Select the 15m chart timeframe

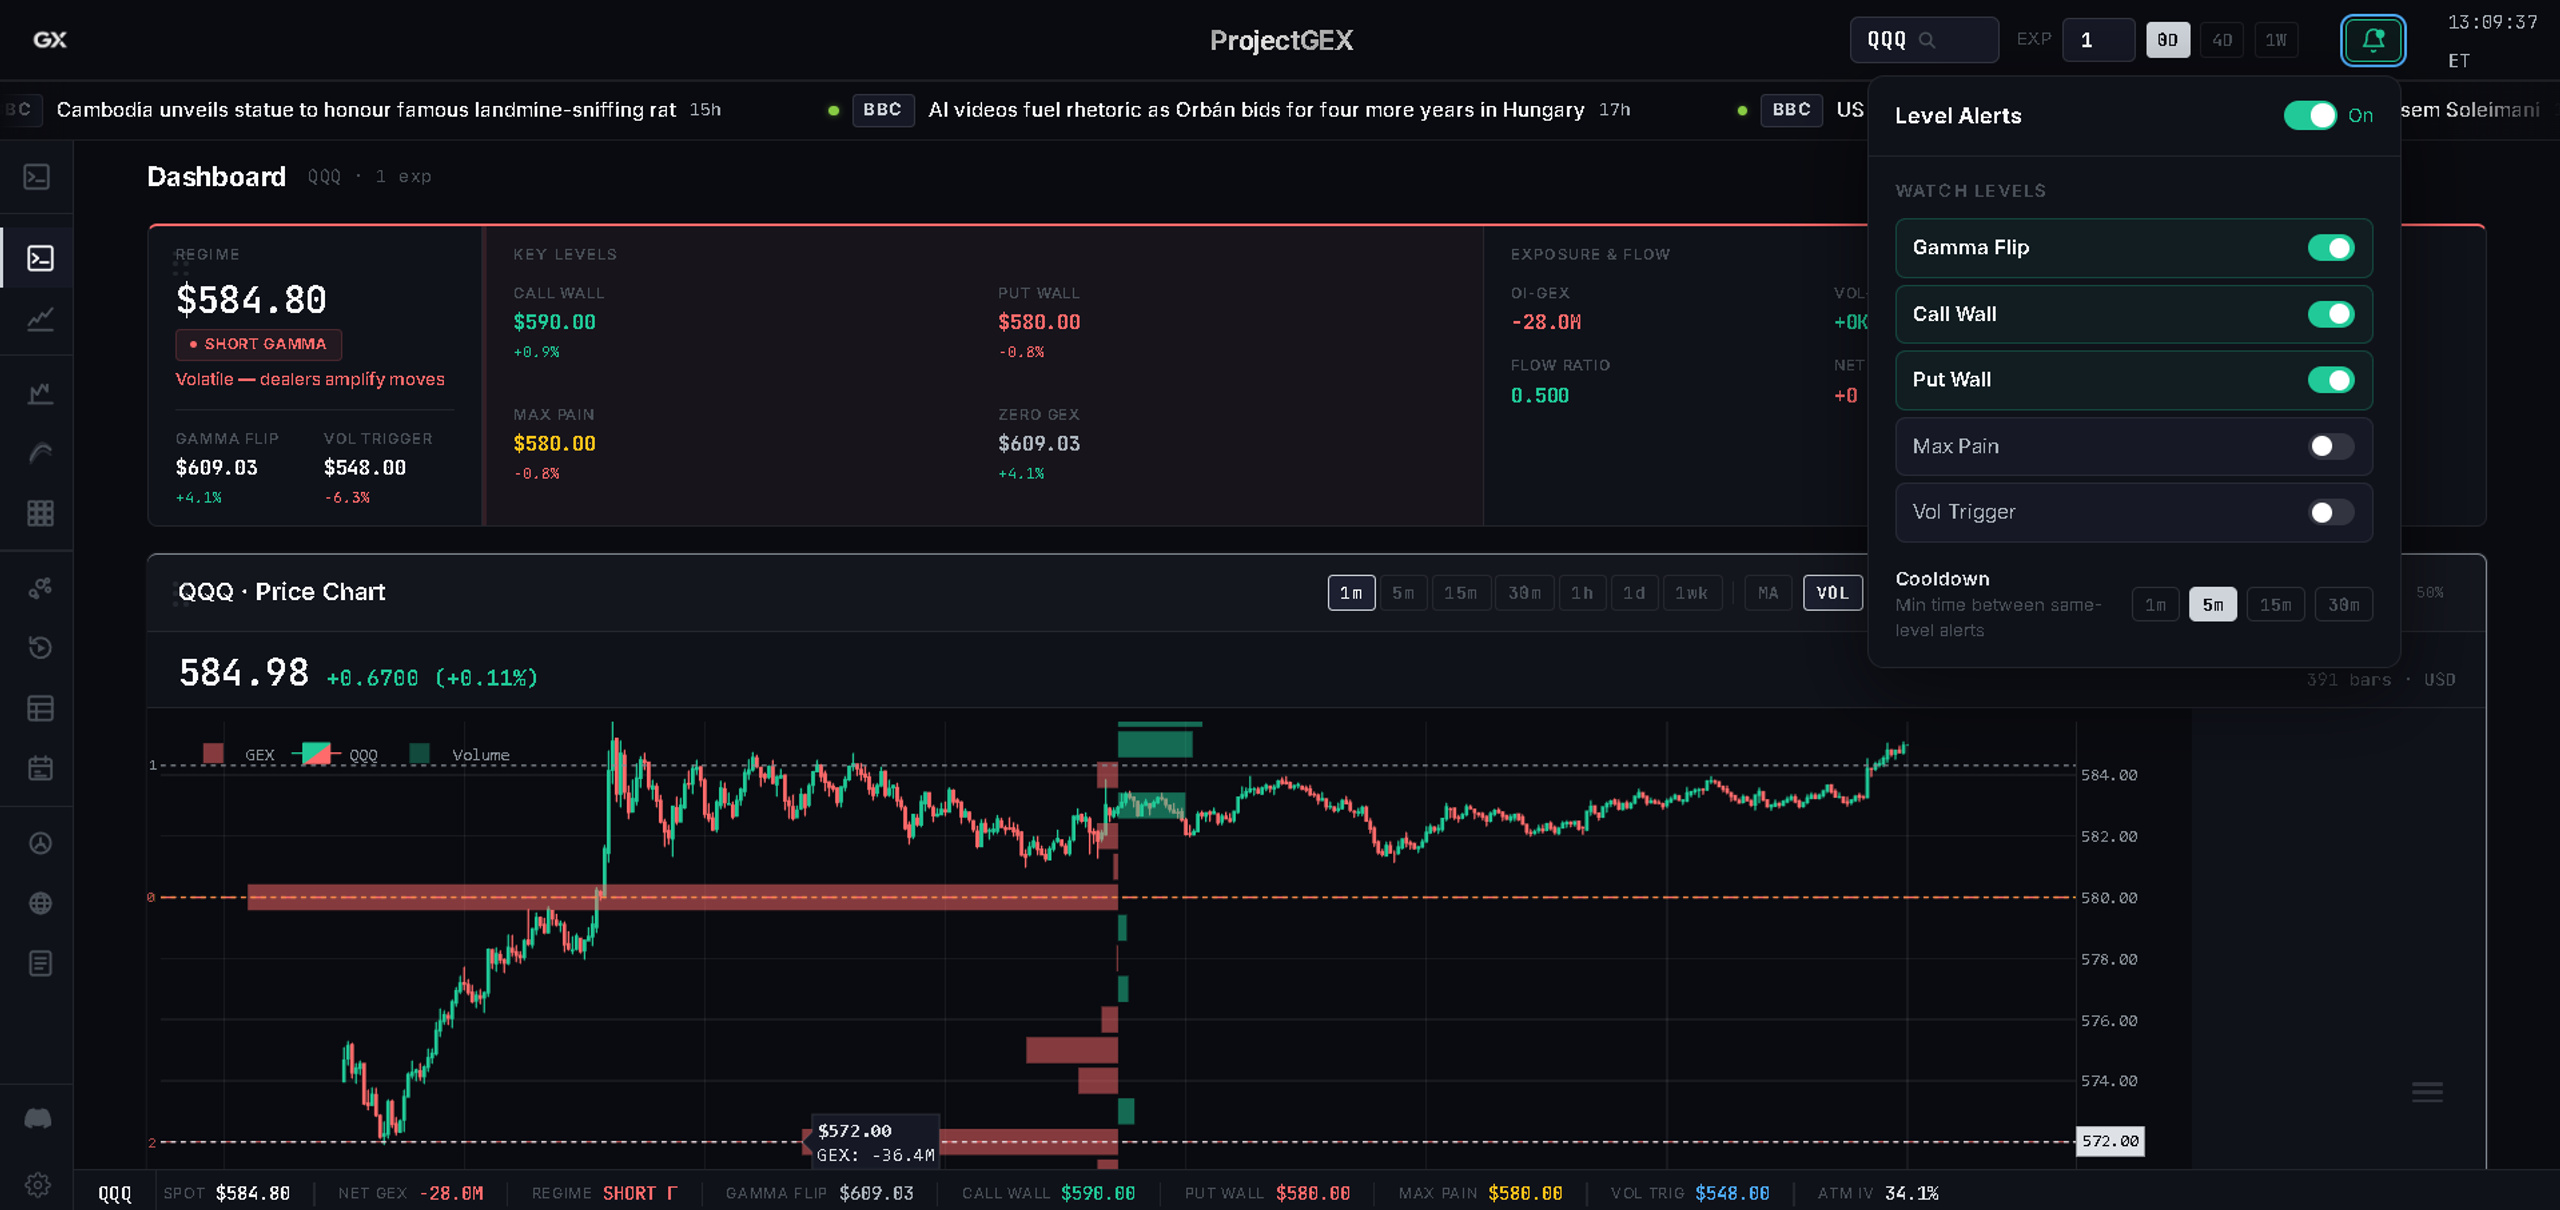click(1460, 593)
